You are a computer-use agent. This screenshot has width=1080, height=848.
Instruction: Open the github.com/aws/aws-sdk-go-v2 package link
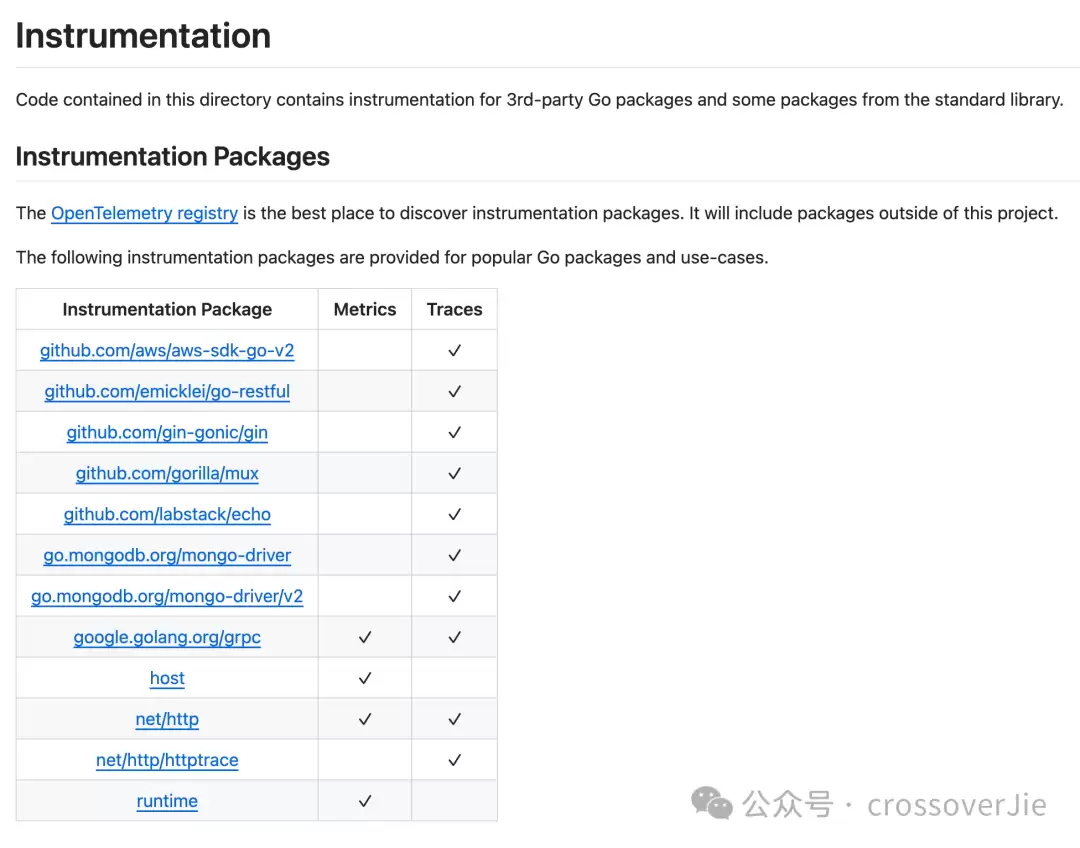click(x=167, y=351)
